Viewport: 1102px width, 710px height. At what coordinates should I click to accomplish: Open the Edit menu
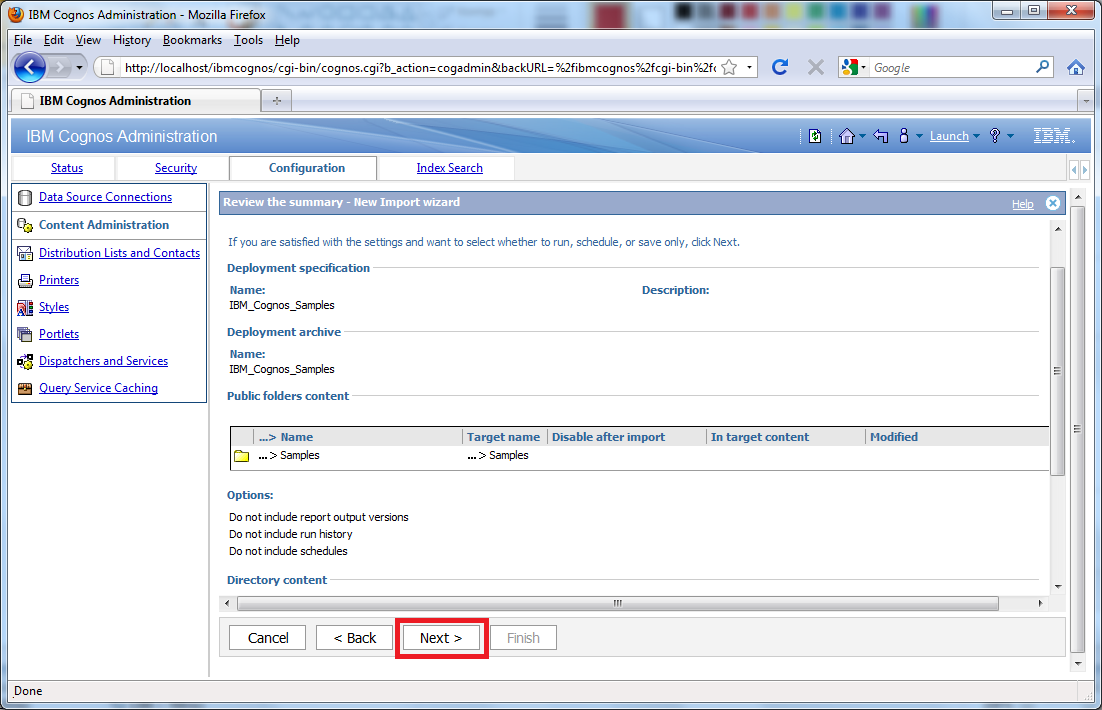point(53,40)
